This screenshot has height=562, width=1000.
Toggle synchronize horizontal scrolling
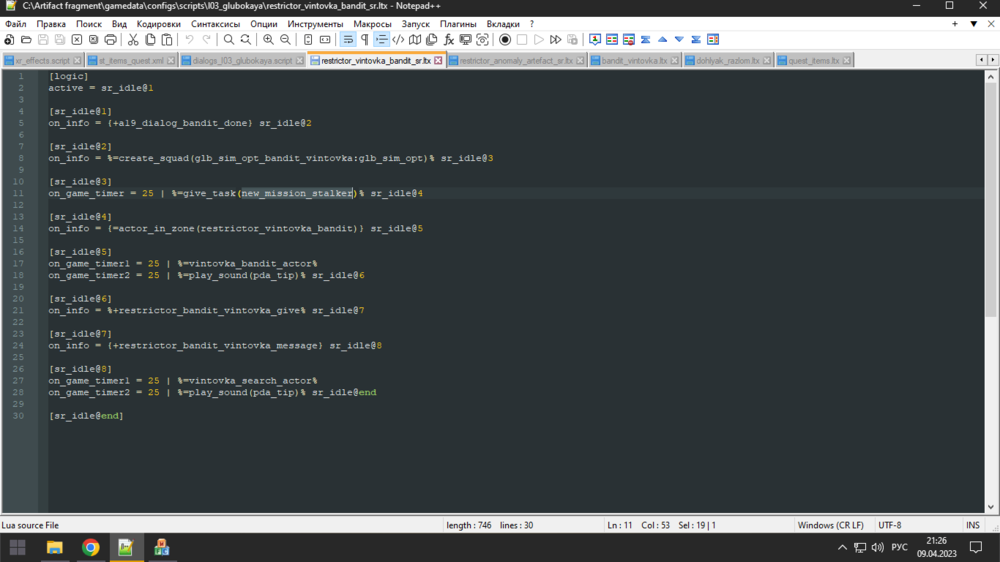(x=325, y=40)
